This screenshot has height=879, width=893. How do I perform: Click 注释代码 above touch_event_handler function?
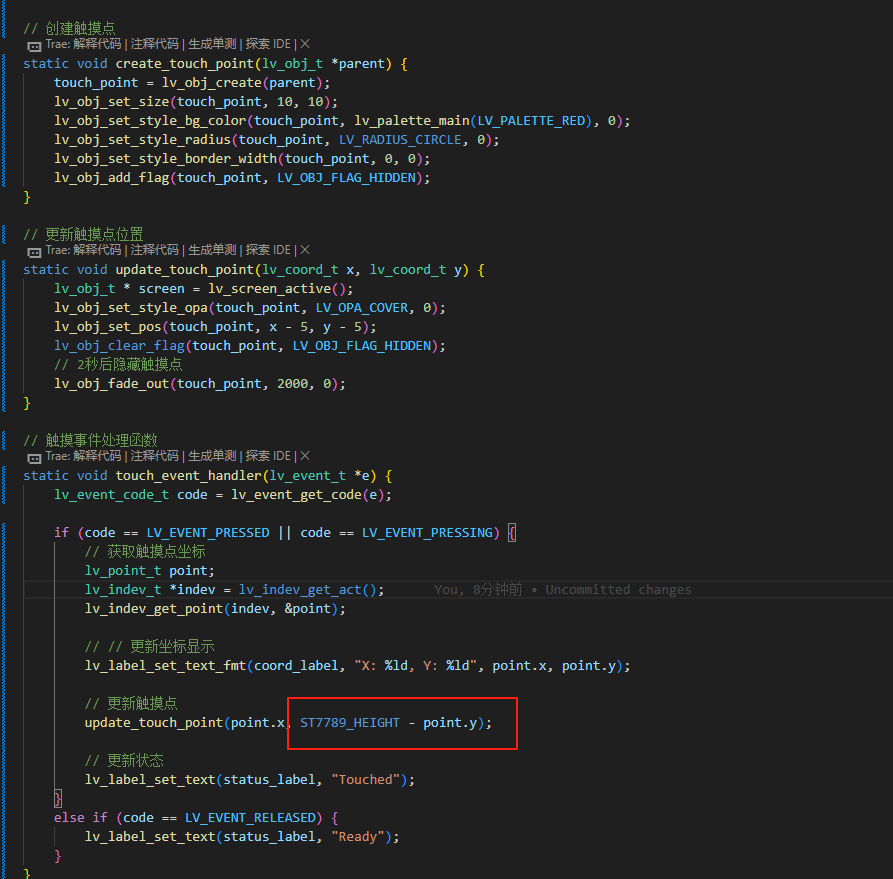154,456
